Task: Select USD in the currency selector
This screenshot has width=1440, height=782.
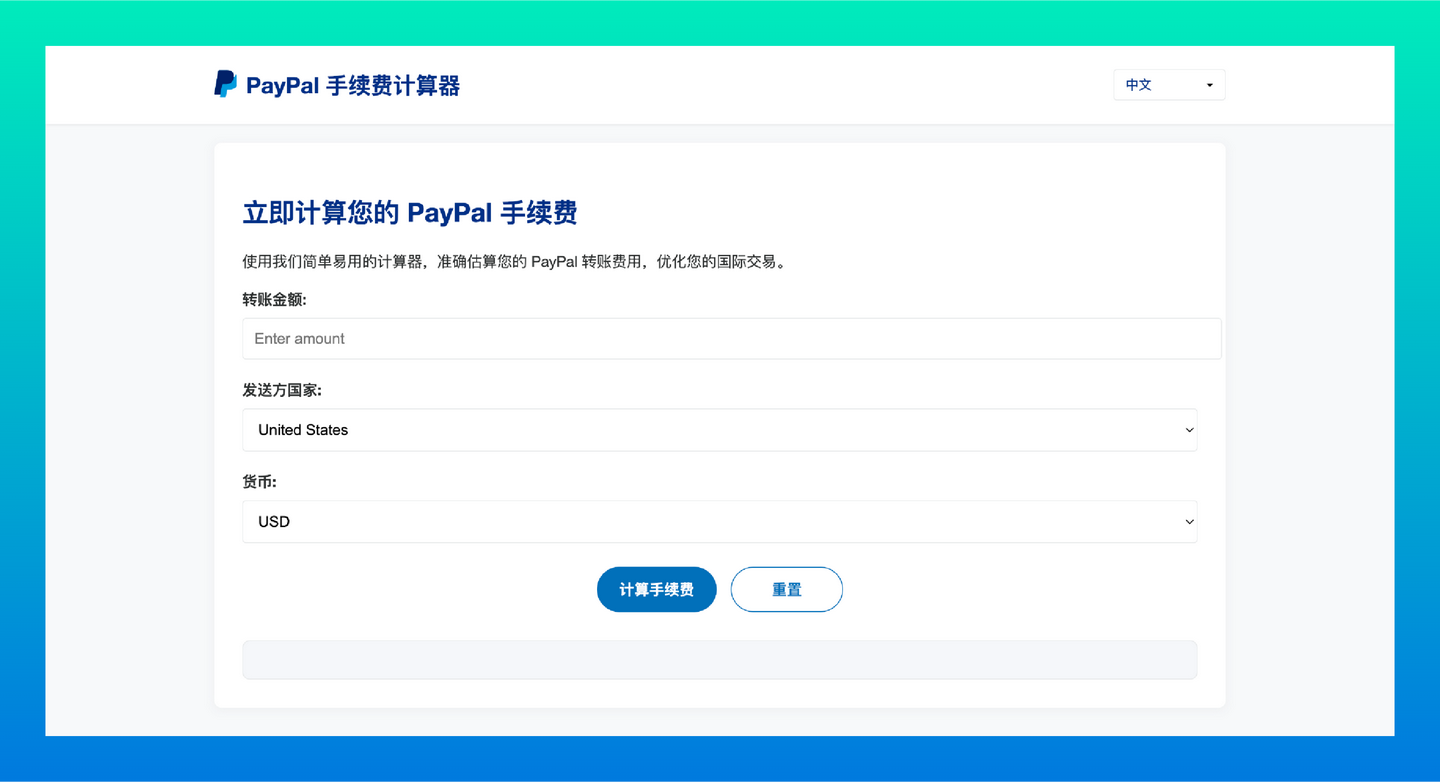Action: pos(720,521)
